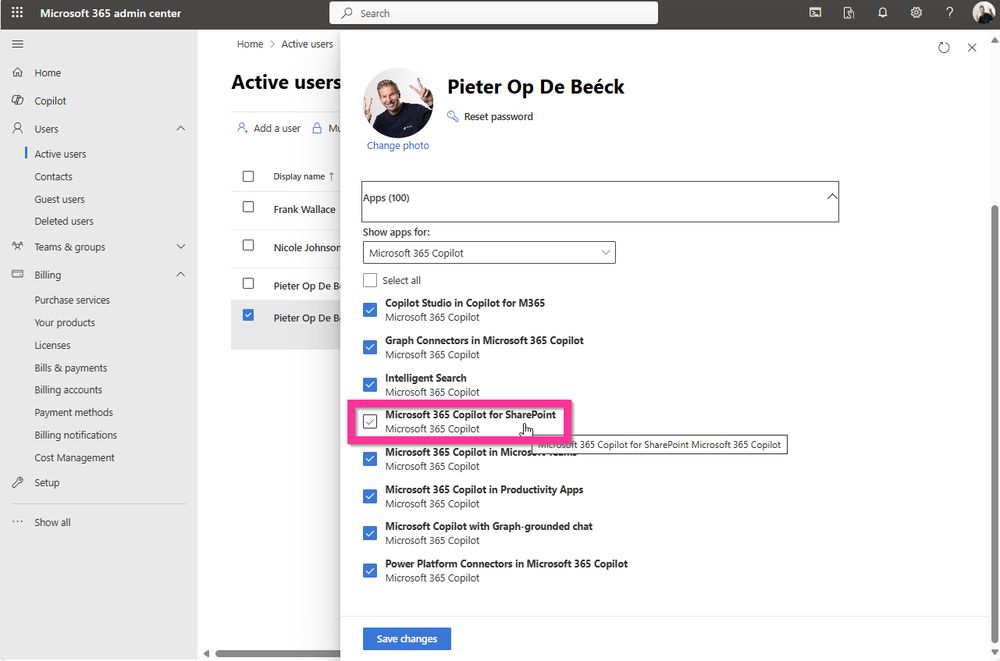Uncheck Graph Connectors in Microsoft 365 Copilot
The height and width of the screenshot is (661, 1000).
click(x=370, y=347)
